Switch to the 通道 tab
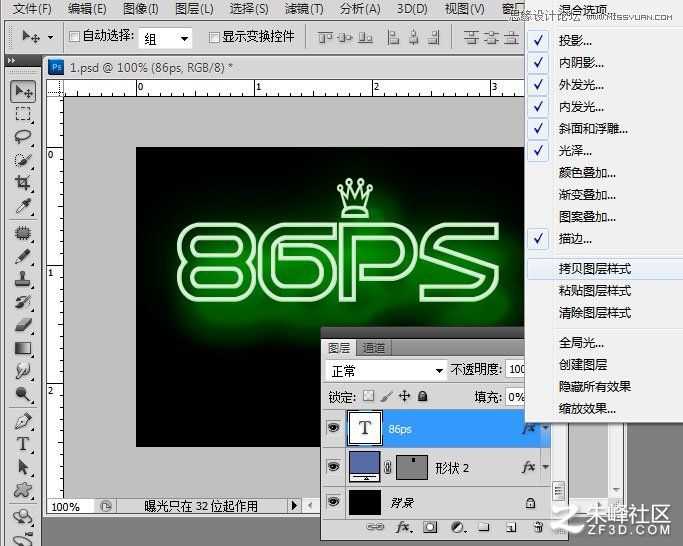 pyautogui.click(x=374, y=348)
